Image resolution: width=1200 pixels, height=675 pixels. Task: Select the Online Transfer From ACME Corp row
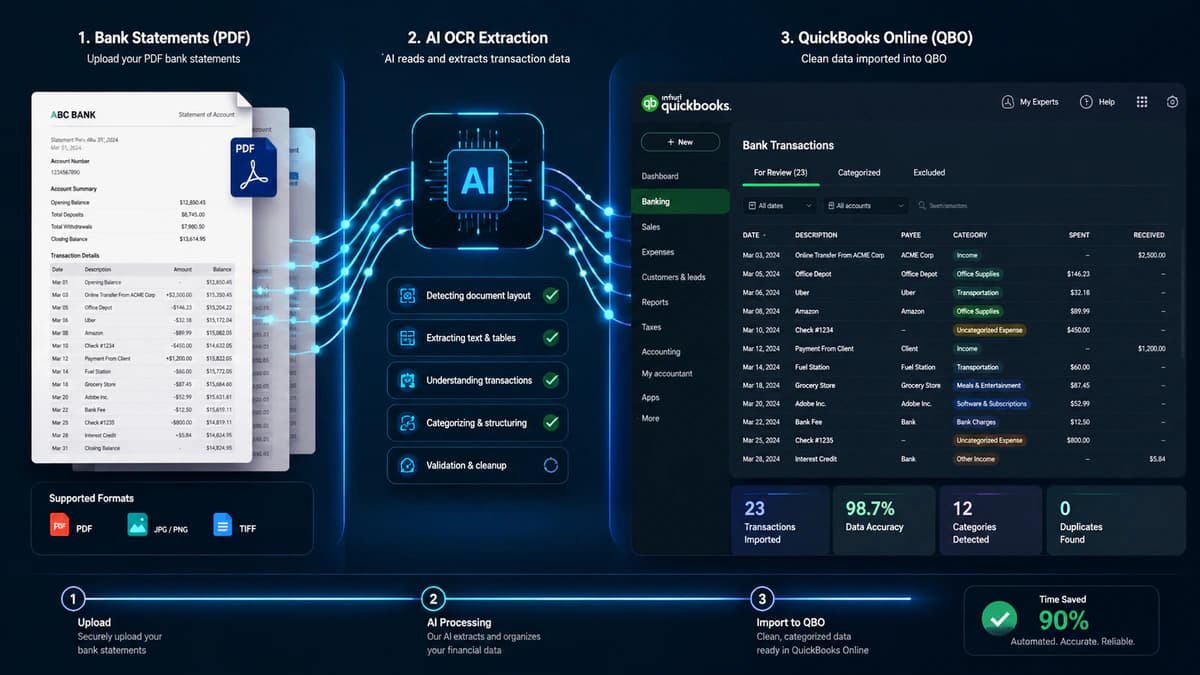click(x=954, y=255)
